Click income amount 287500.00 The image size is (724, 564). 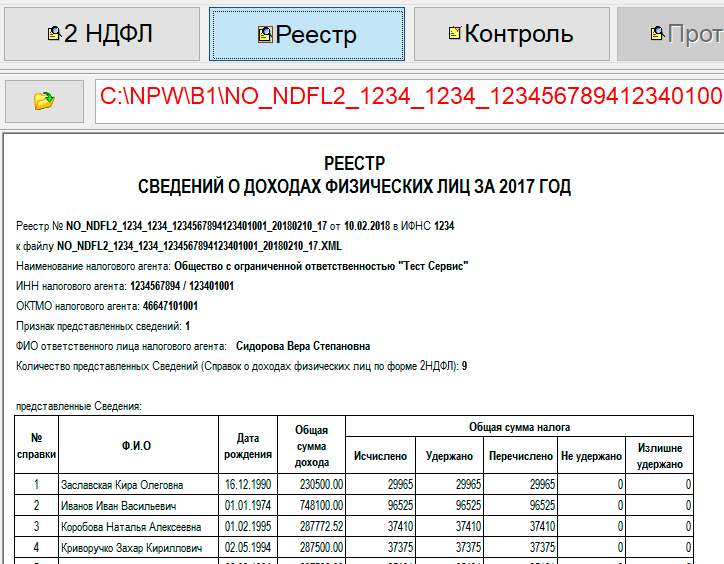[321, 547]
